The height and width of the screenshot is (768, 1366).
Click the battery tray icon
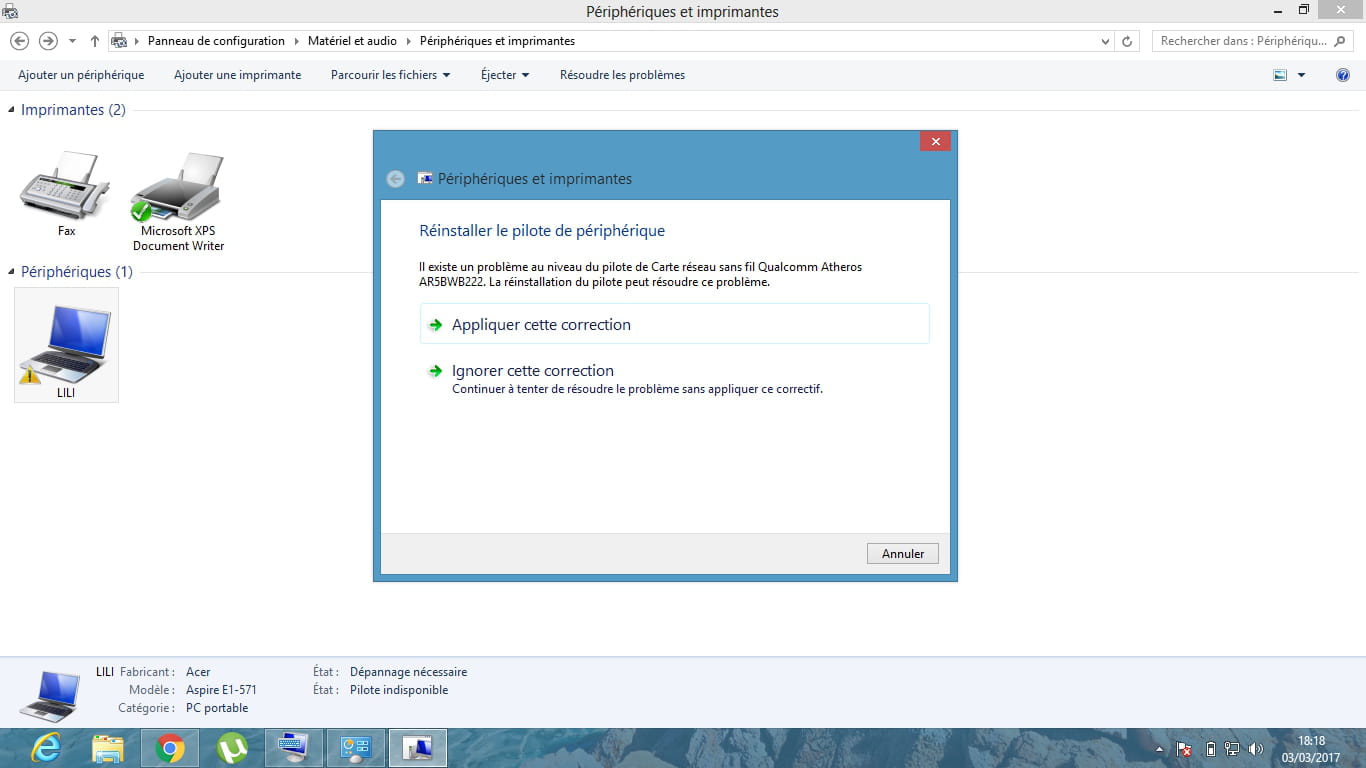click(x=1210, y=749)
